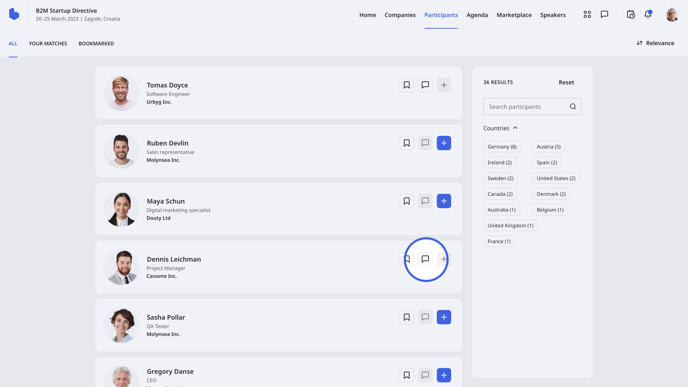
Task: Add Maya Schun with blue plus button
Action: tap(444, 201)
